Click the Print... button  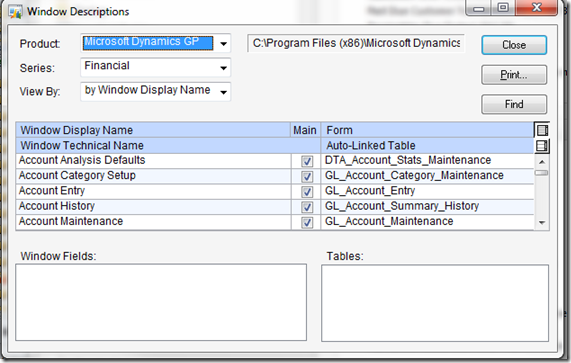tap(514, 75)
